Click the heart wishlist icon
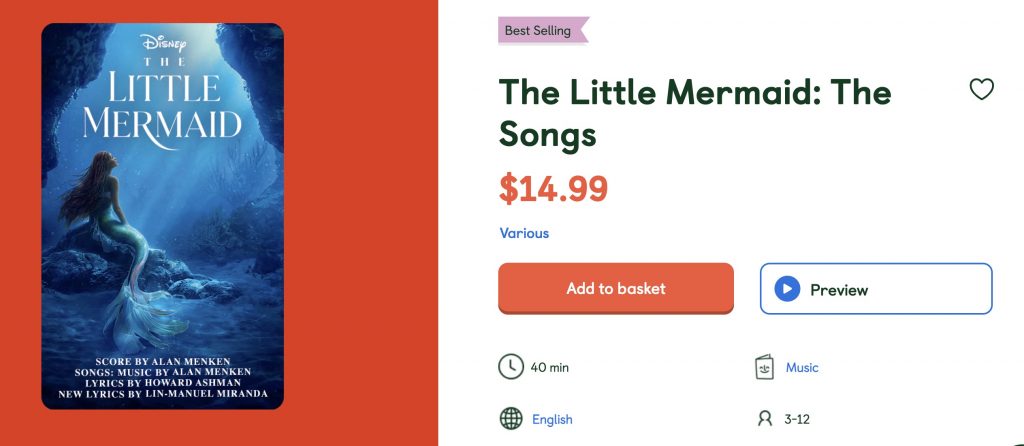Image resolution: width=1024 pixels, height=446 pixels. coord(982,90)
